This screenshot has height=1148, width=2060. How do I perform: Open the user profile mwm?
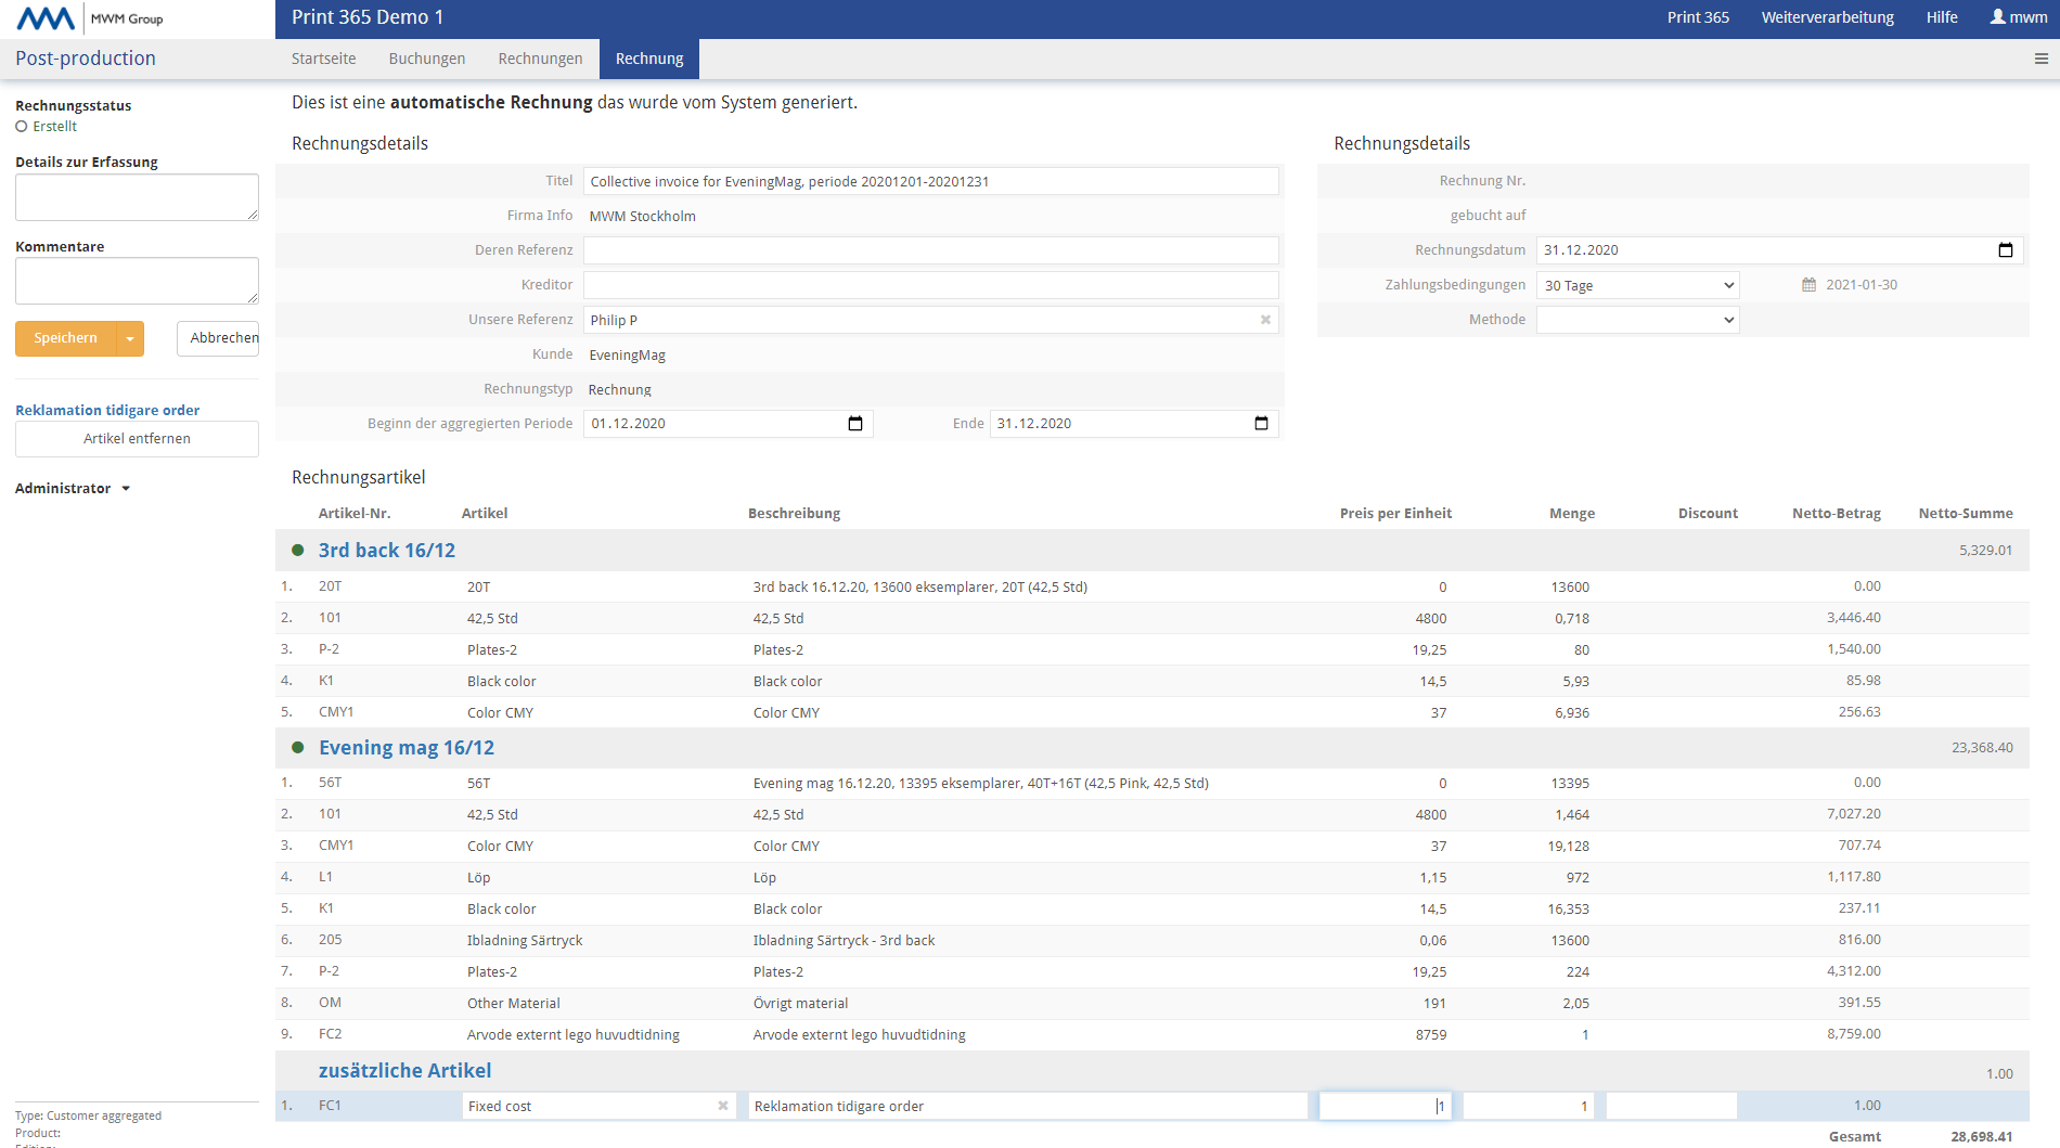point(2018,17)
